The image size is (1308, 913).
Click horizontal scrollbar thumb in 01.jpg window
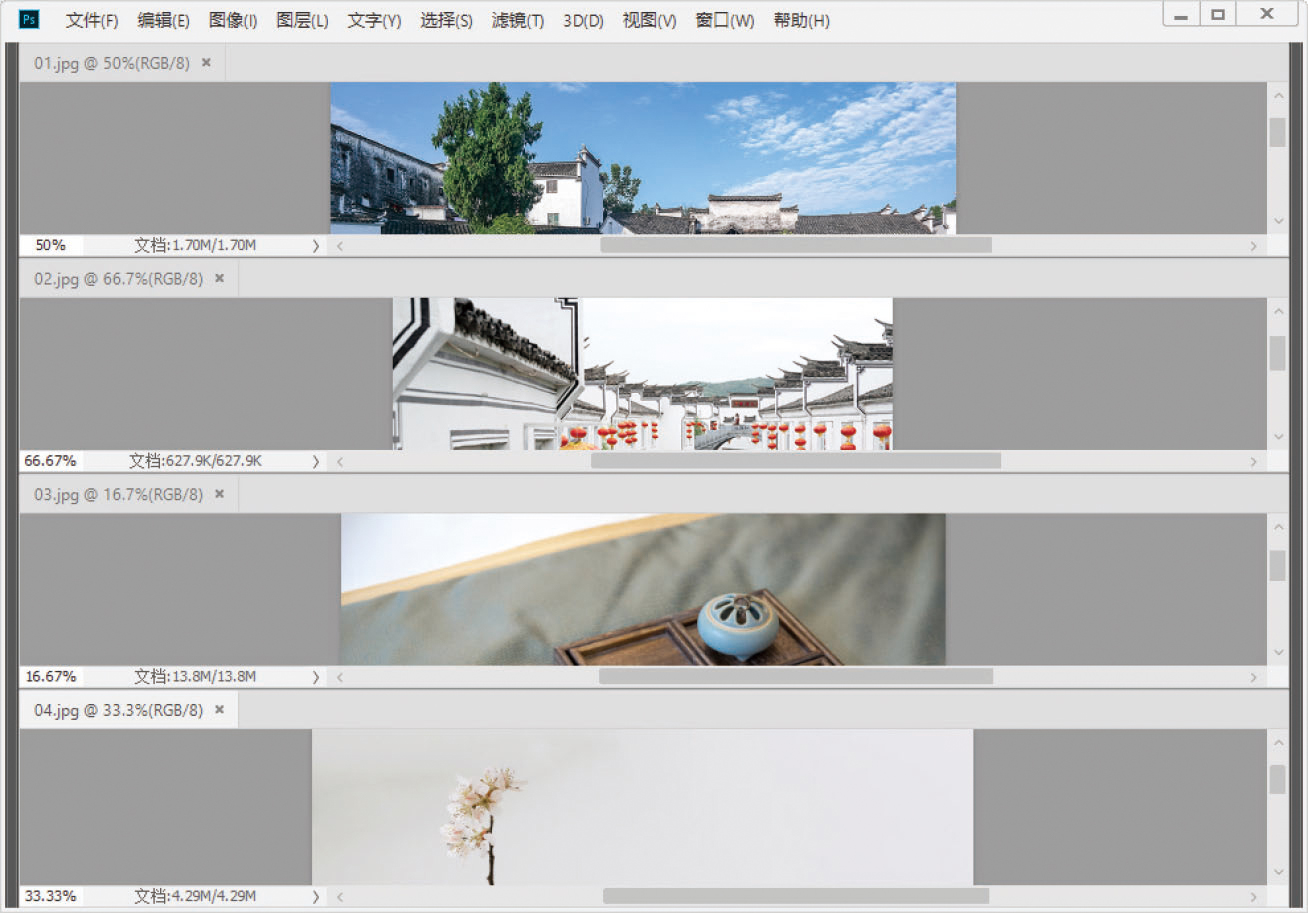point(796,245)
